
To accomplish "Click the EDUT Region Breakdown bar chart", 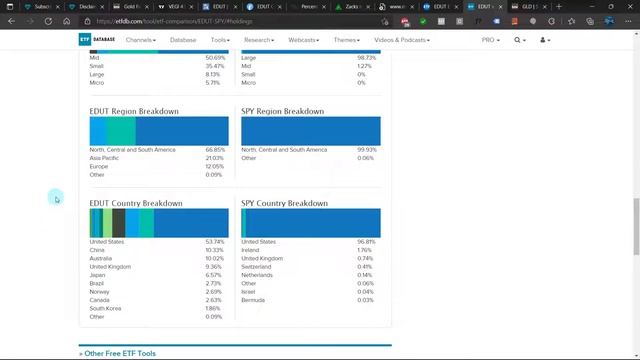I will pos(159,131).
